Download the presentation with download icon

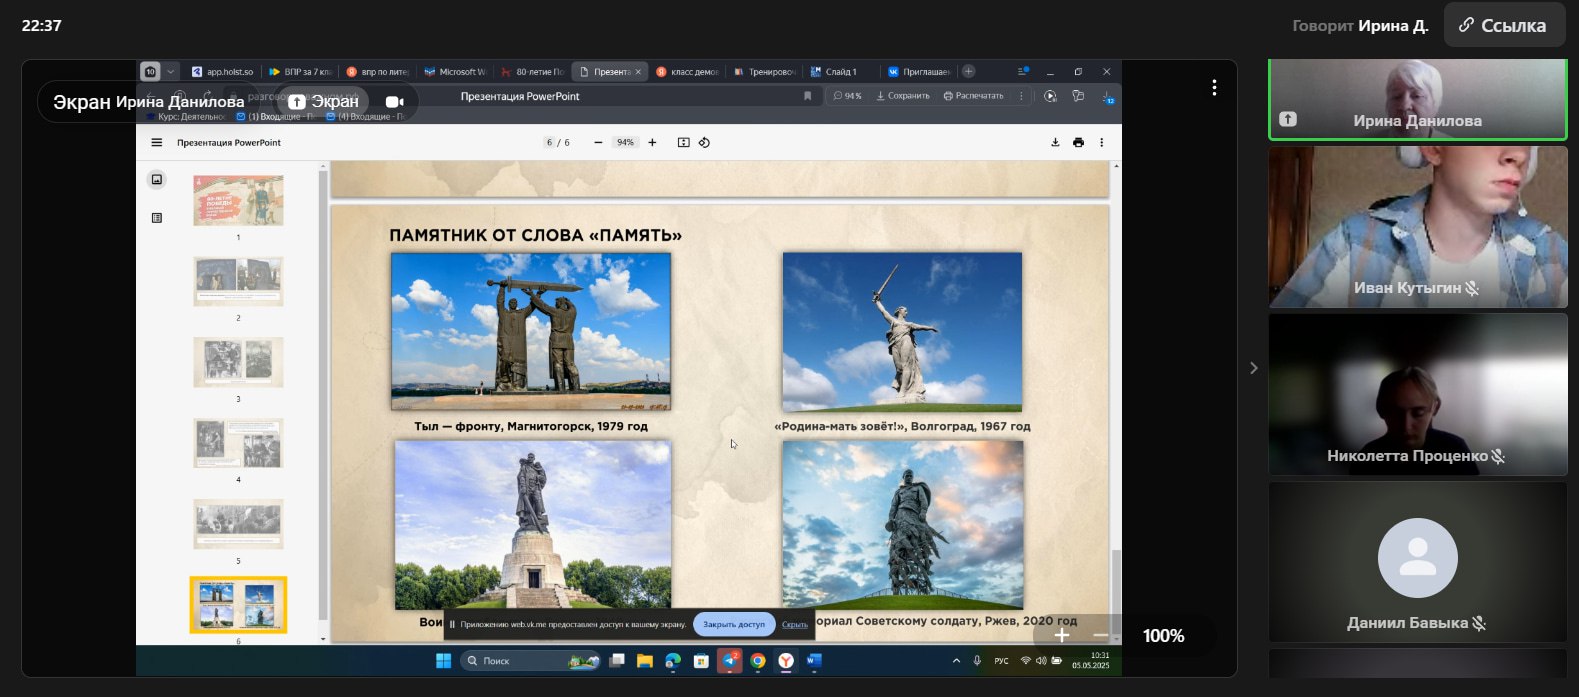tap(1055, 142)
